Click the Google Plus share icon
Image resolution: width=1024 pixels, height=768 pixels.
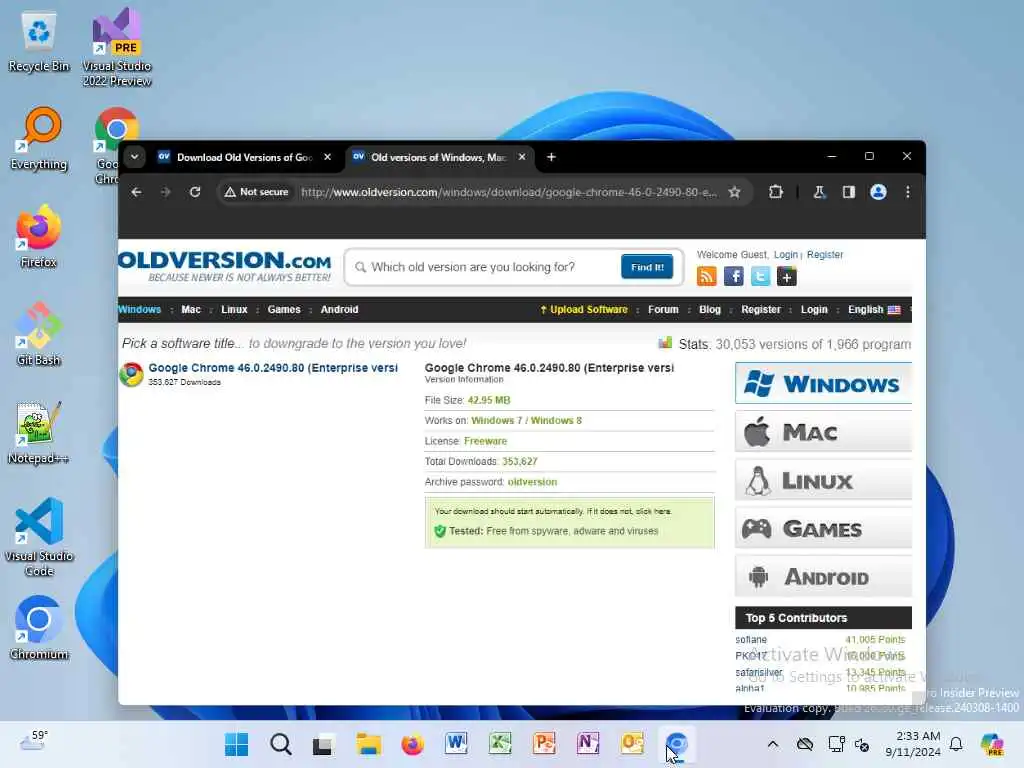coord(787,276)
